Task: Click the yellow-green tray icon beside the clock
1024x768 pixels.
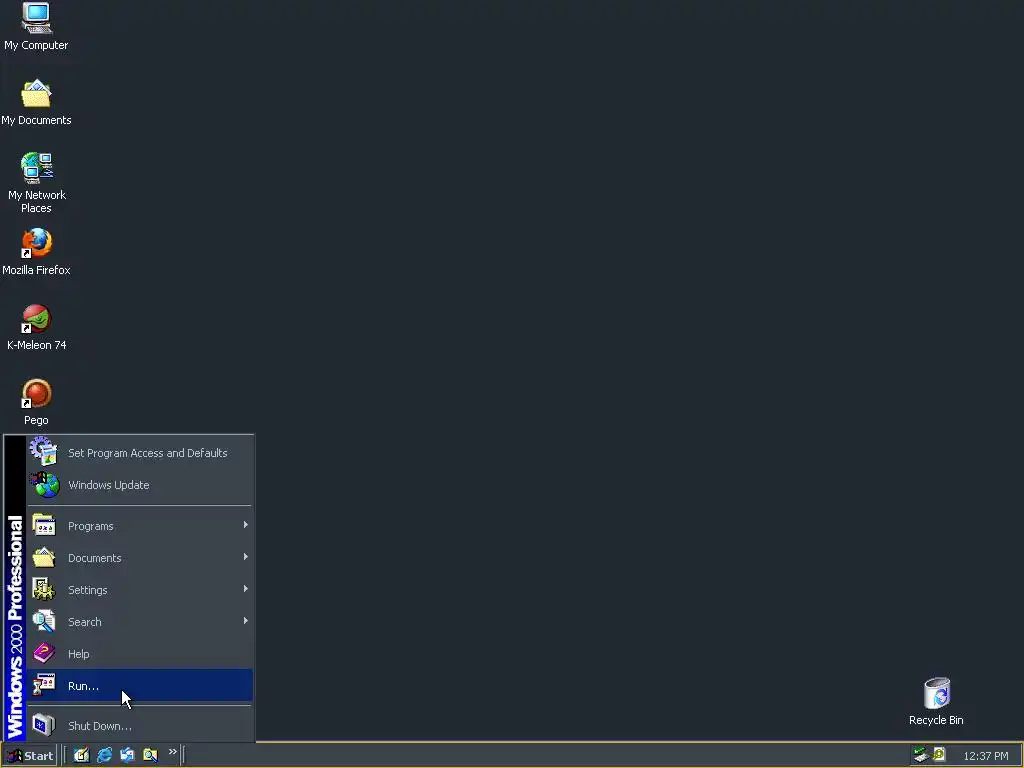Action: [939, 754]
